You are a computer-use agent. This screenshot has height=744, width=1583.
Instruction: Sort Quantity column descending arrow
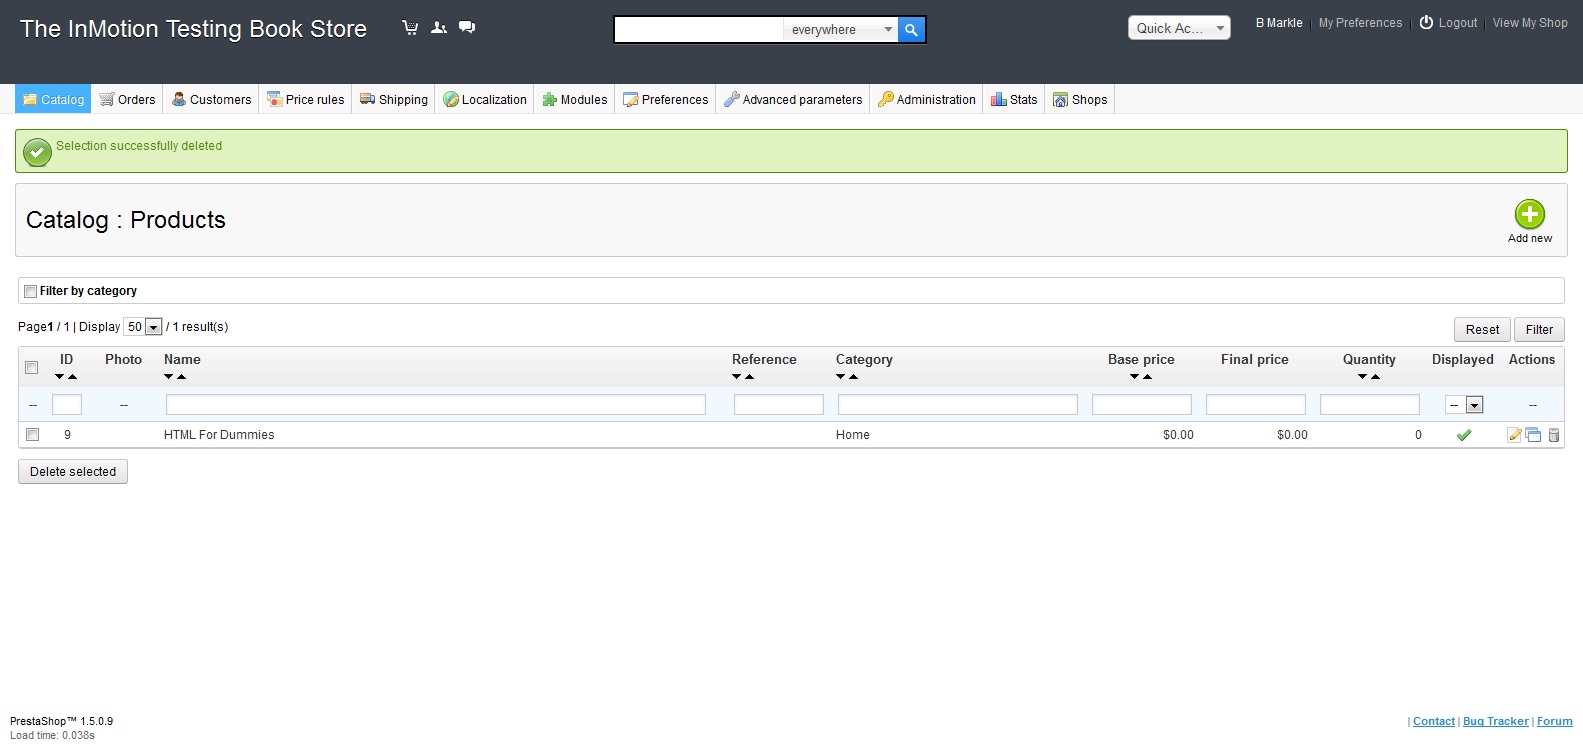1363,377
